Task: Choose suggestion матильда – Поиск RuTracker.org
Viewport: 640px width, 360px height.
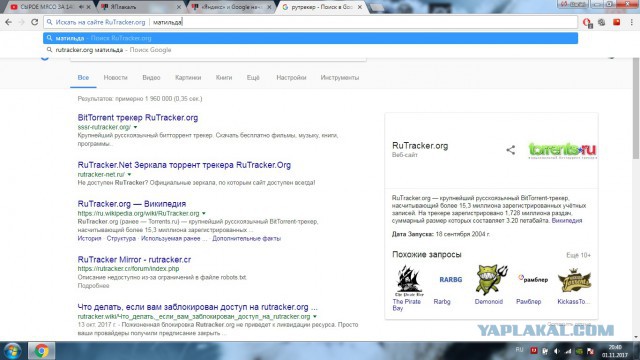Action: (x=311, y=38)
